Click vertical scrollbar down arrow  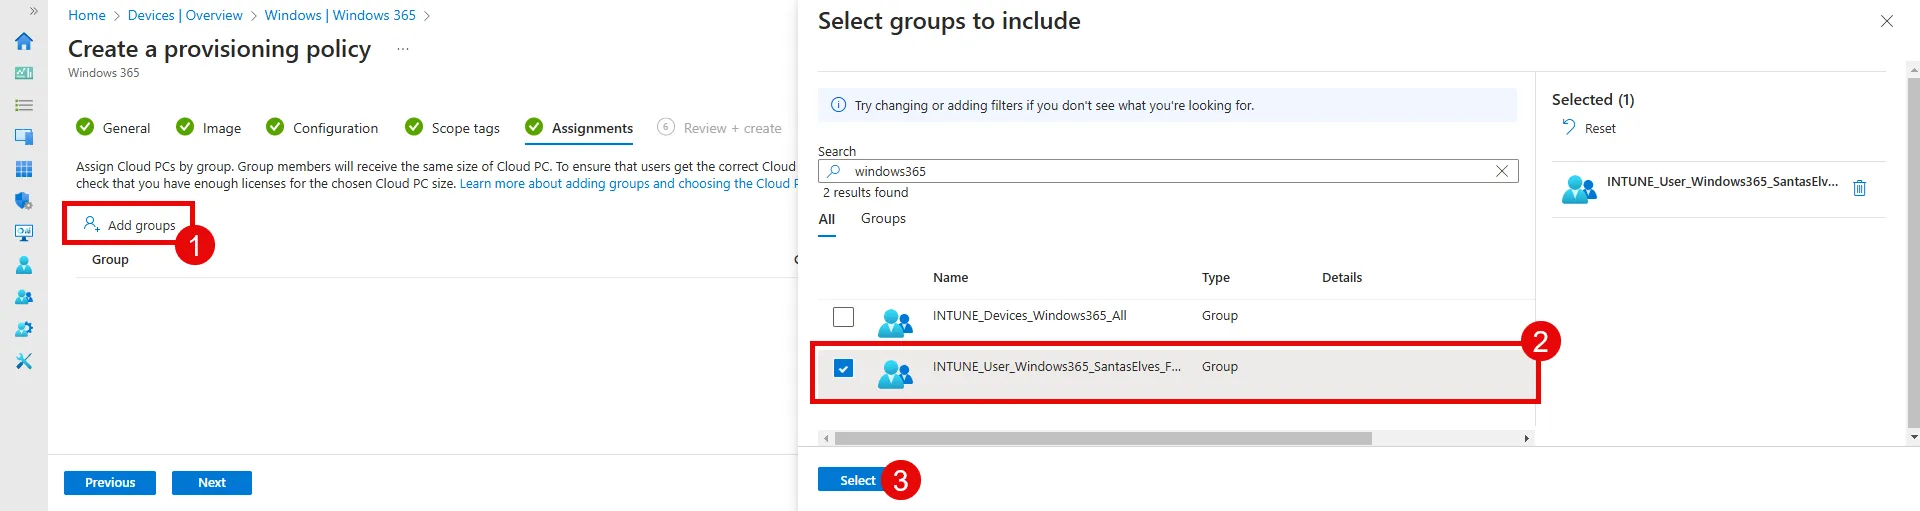(x=1914, y=437)
